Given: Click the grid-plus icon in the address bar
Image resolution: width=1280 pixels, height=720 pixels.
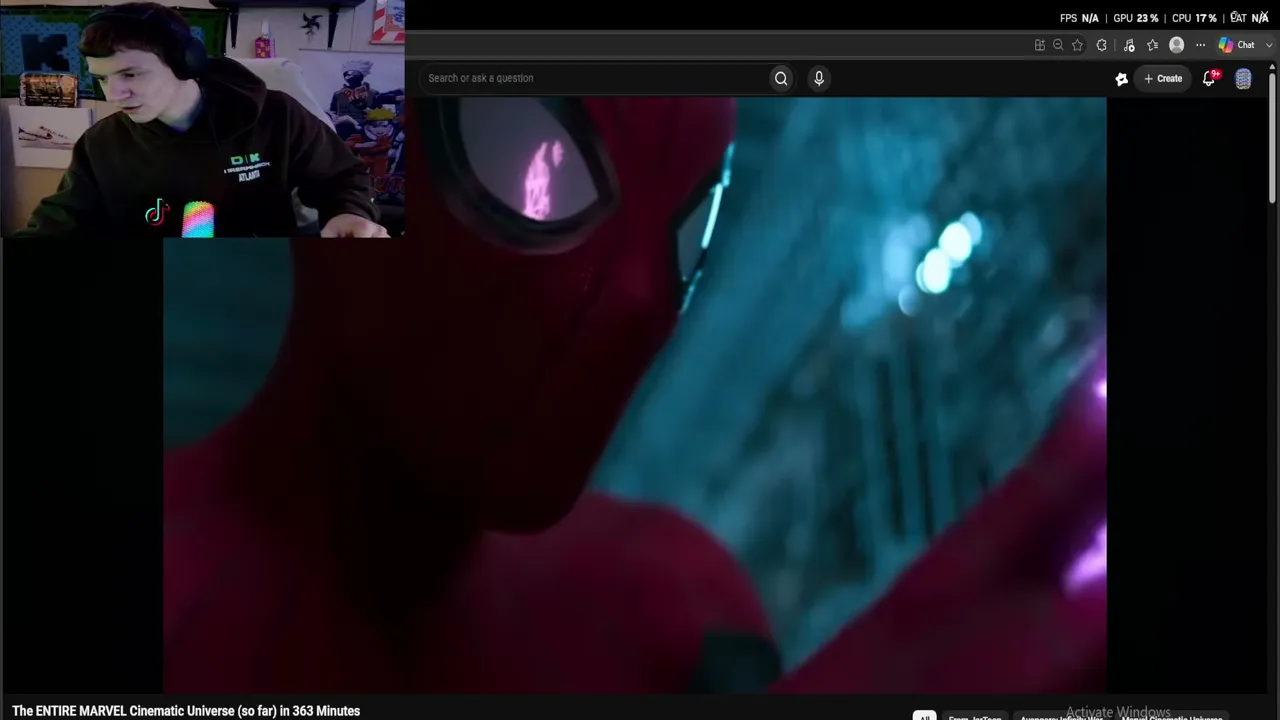Looking at the screenshot, I should [x=1040, y=45].
